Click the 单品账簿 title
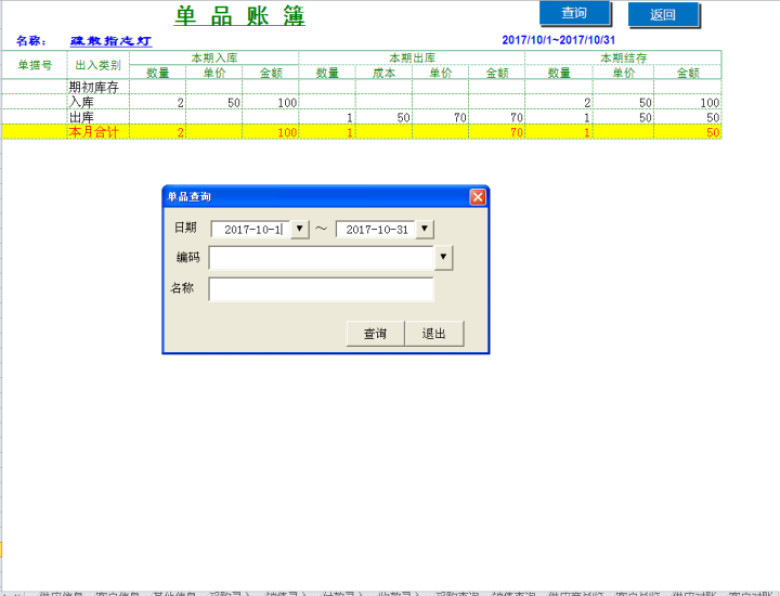780x596 pixels. (239, 15)
